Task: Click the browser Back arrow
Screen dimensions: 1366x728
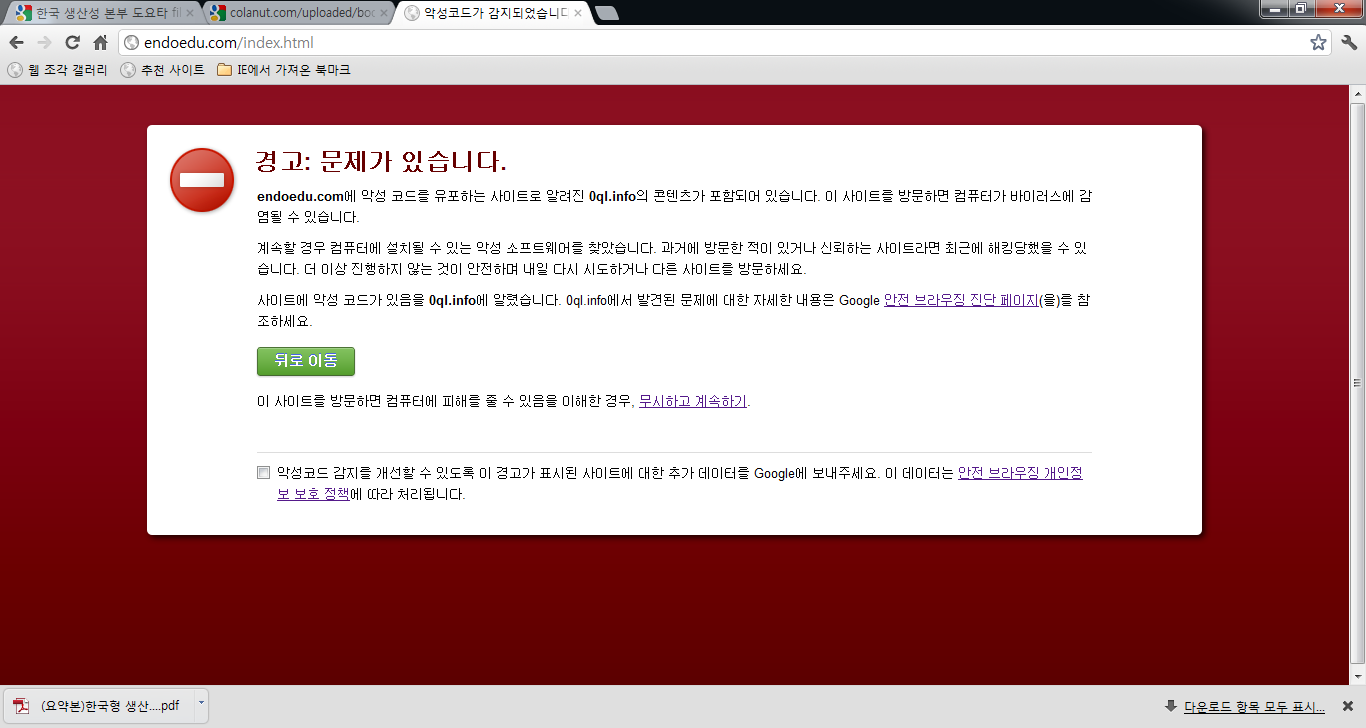Action: [16, 42]
